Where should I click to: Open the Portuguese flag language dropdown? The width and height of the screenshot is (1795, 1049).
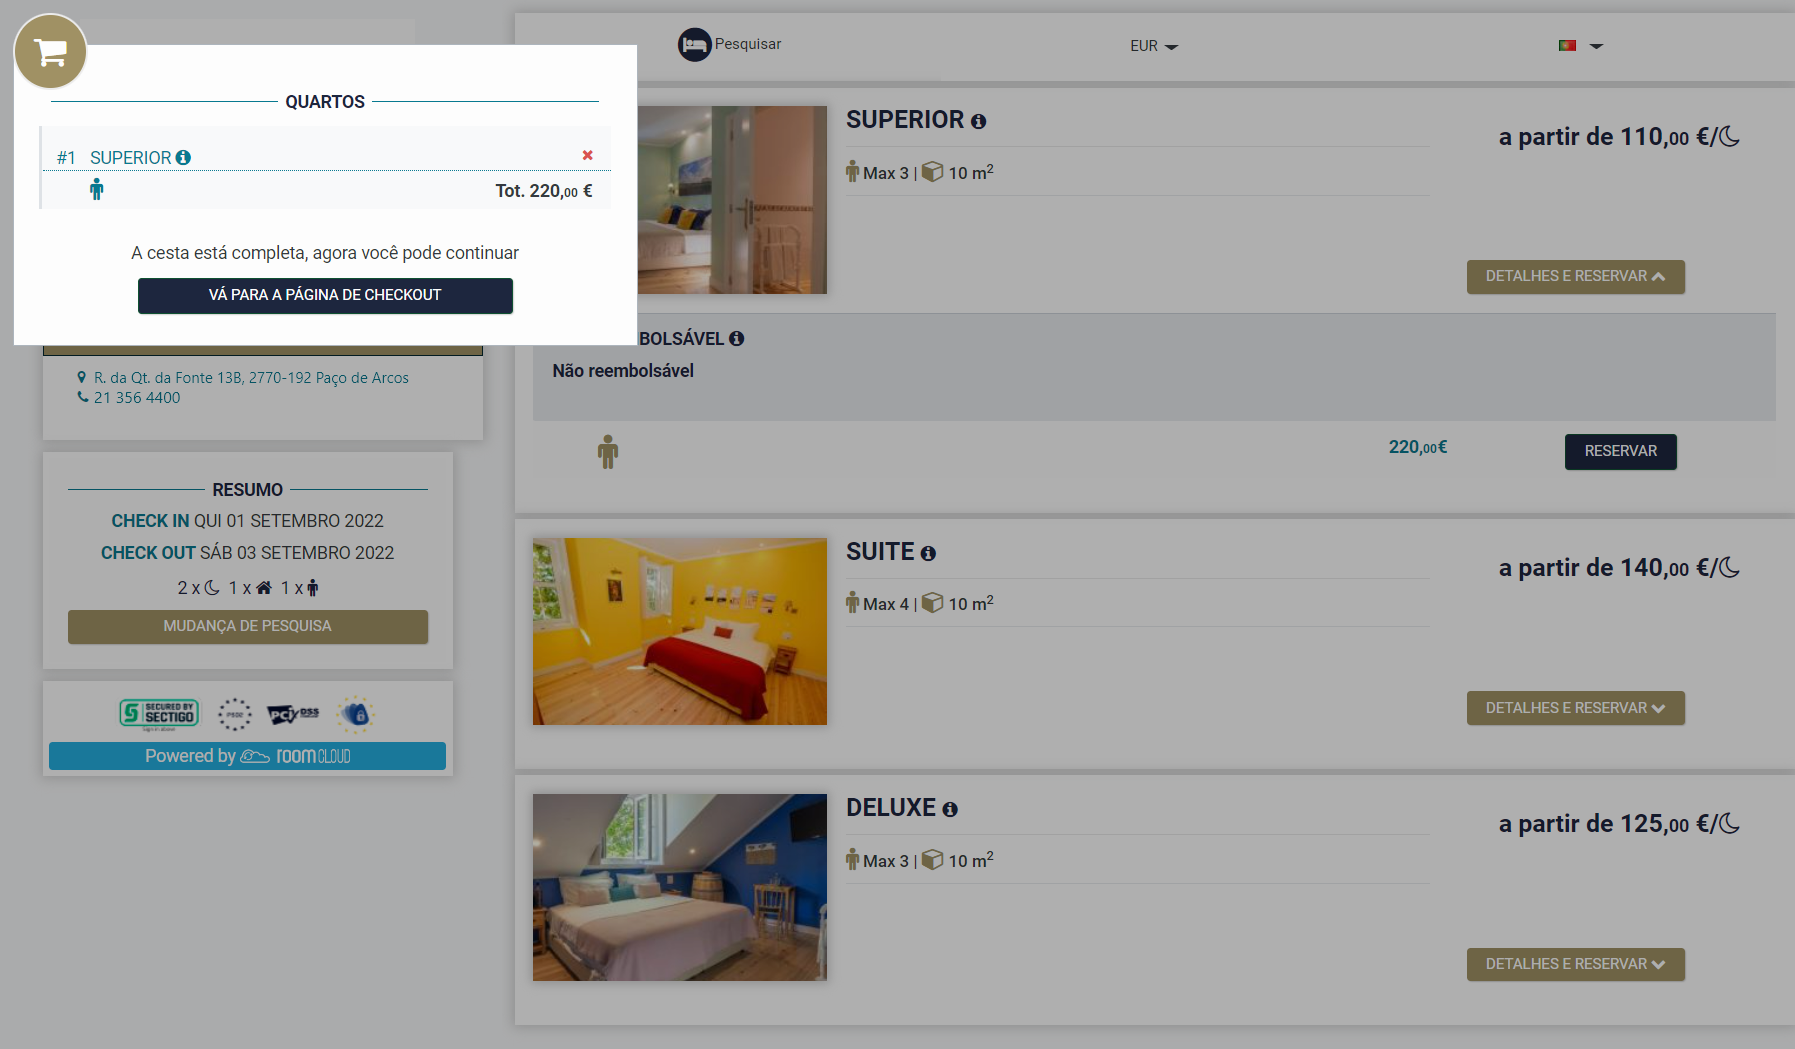coord(1580,46)
